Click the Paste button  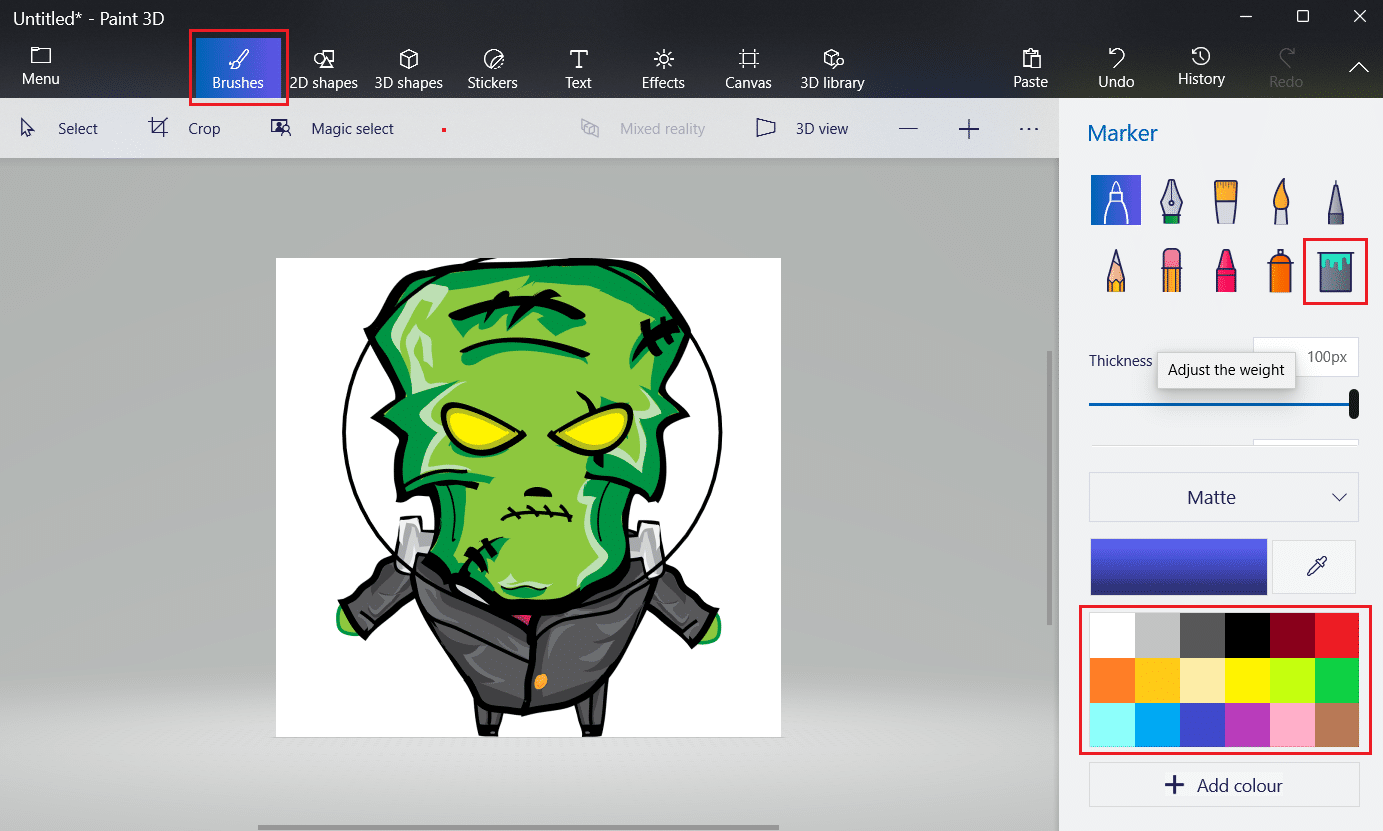[1030, 68]
